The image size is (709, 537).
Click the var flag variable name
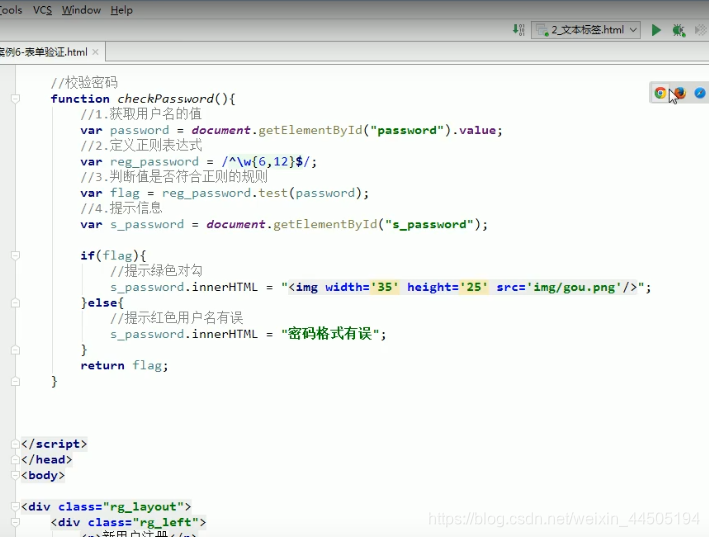point(125,193)
